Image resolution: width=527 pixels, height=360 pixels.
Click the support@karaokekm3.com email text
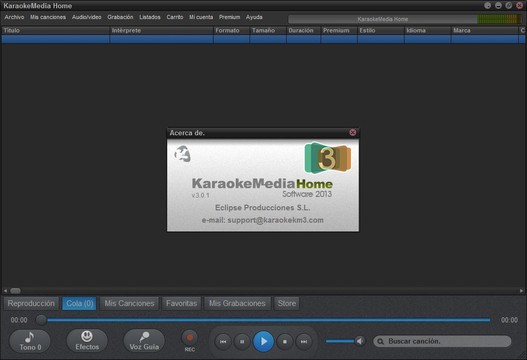pyautogui.click(x=276, y=220)
